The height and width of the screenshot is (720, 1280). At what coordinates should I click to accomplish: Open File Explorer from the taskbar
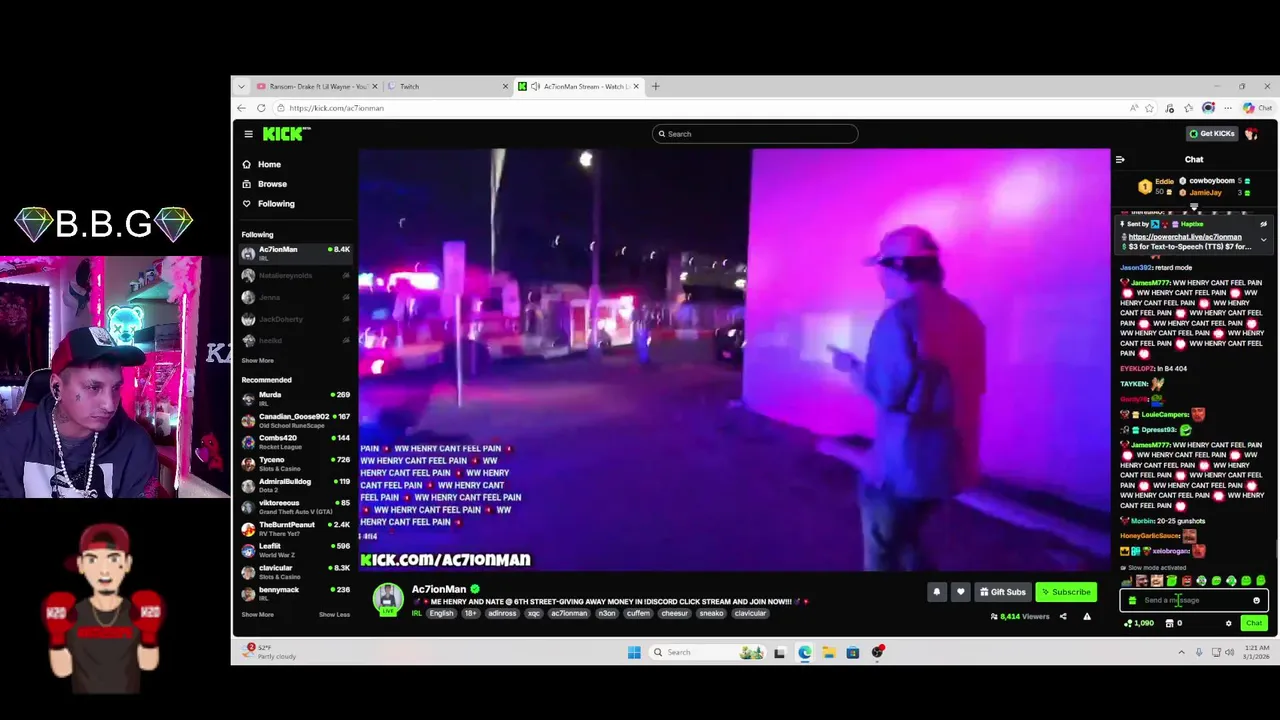(829, 652)
